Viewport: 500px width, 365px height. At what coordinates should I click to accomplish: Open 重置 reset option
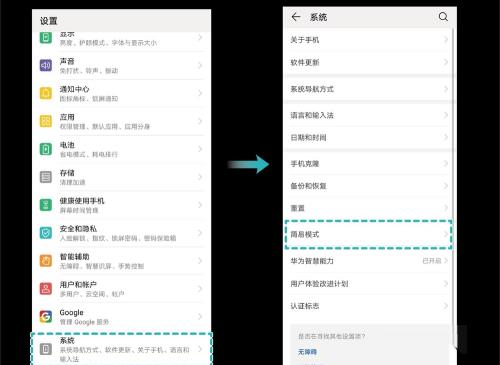pyautogui.click(x=368, y=208)
